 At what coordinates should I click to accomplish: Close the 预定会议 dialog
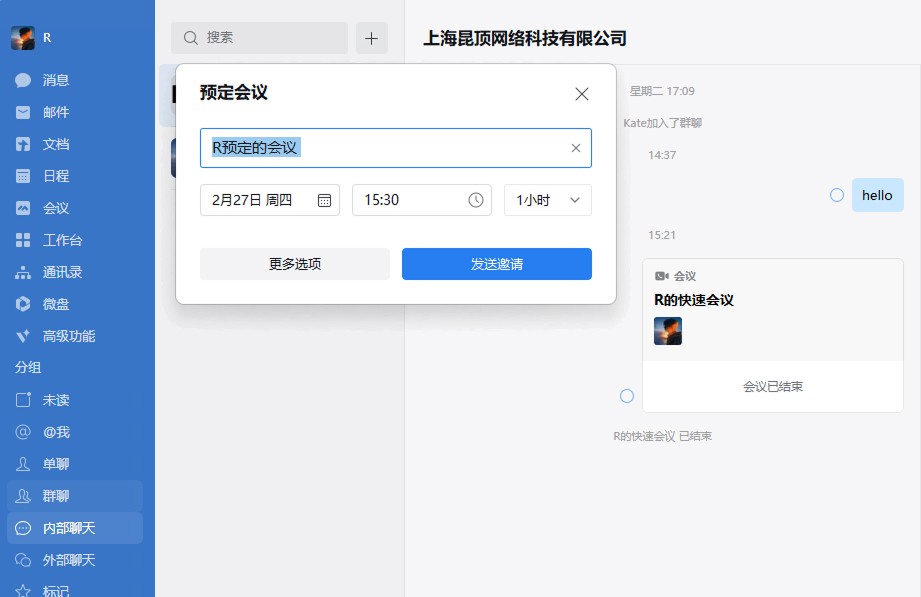(581, 94)
